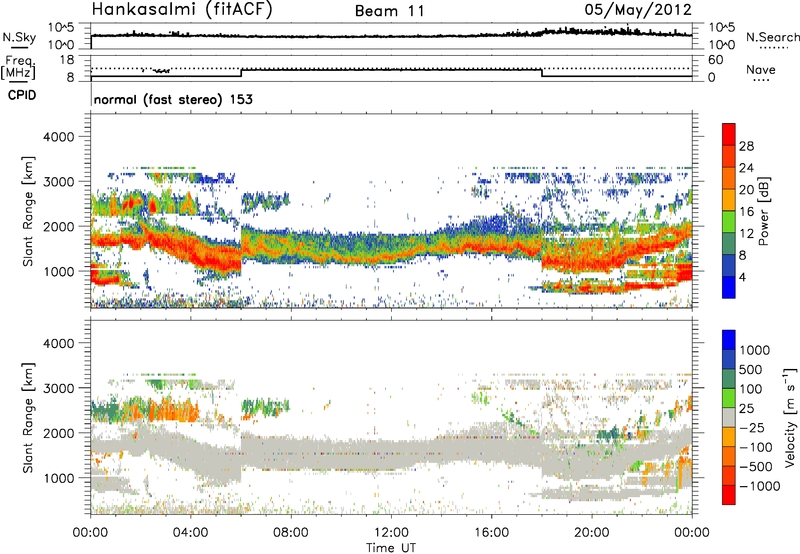The width and height of the screenshot is (800, 554).
Task: Select the Slant Range label of Power panel
Action: 28,211
